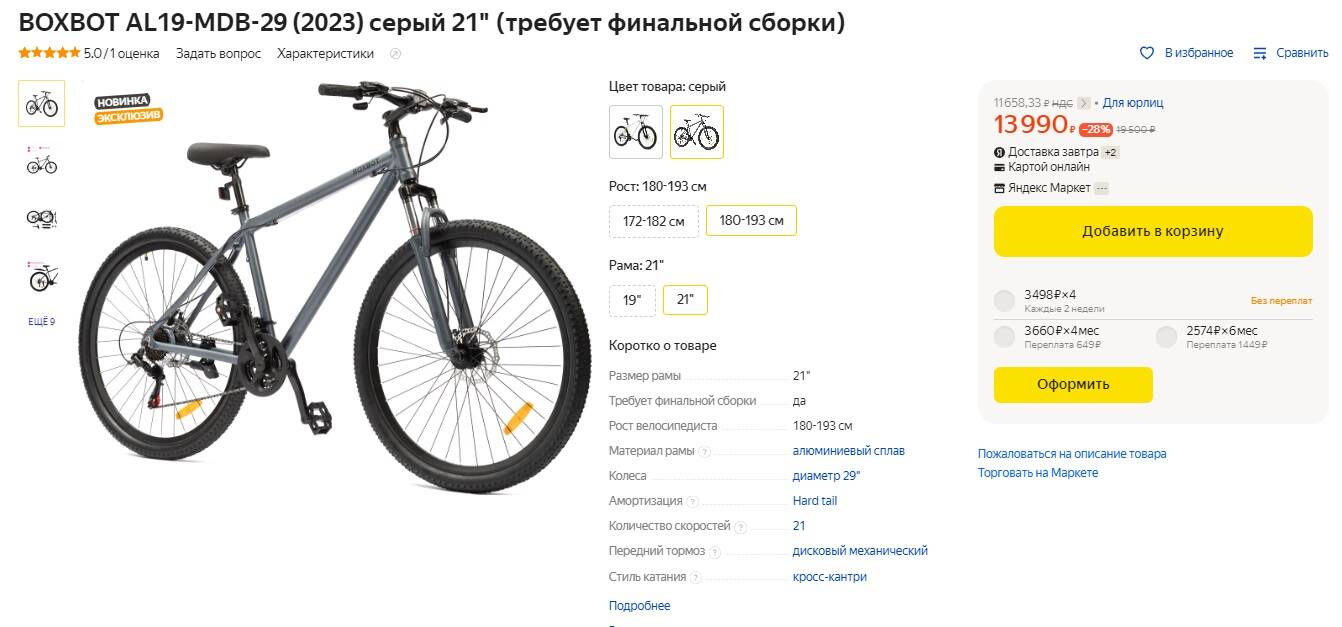Click the help icon beside Стиль катания

click(x=697, y=578)
